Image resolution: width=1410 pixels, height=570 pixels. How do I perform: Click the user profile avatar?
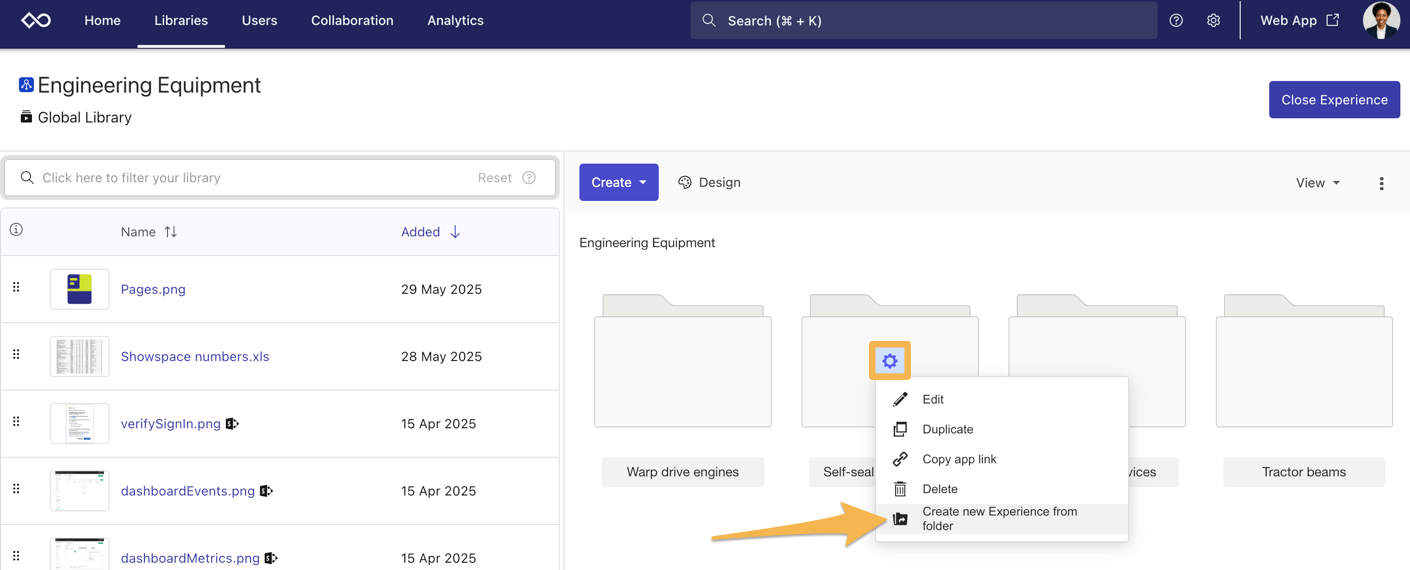[1380, 20]
